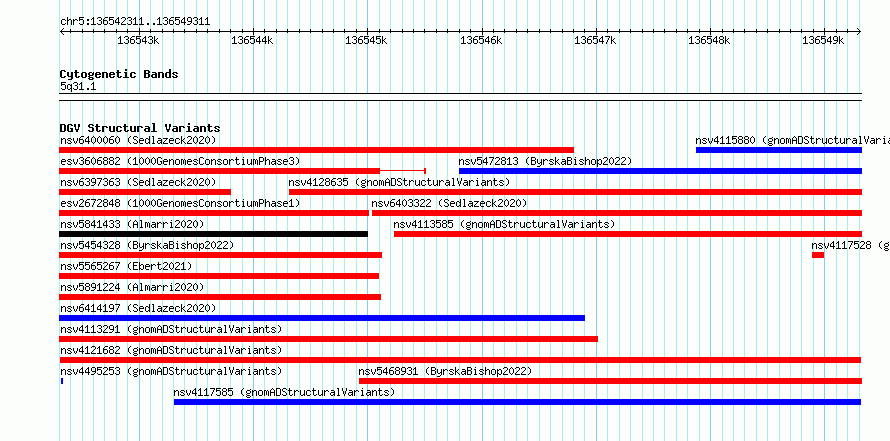Open nsv5454328 (ByrskaBishop2022) label
The image size is (890, 441).
pyautogui.click(x=146, y=245)
